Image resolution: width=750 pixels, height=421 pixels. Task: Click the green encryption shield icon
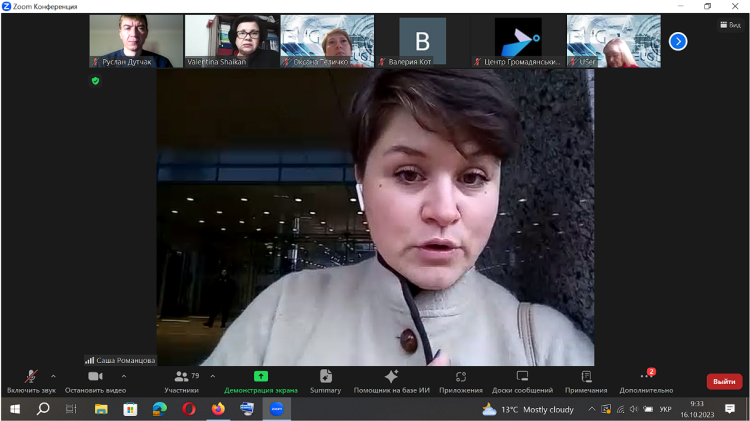tap(96, 80)
